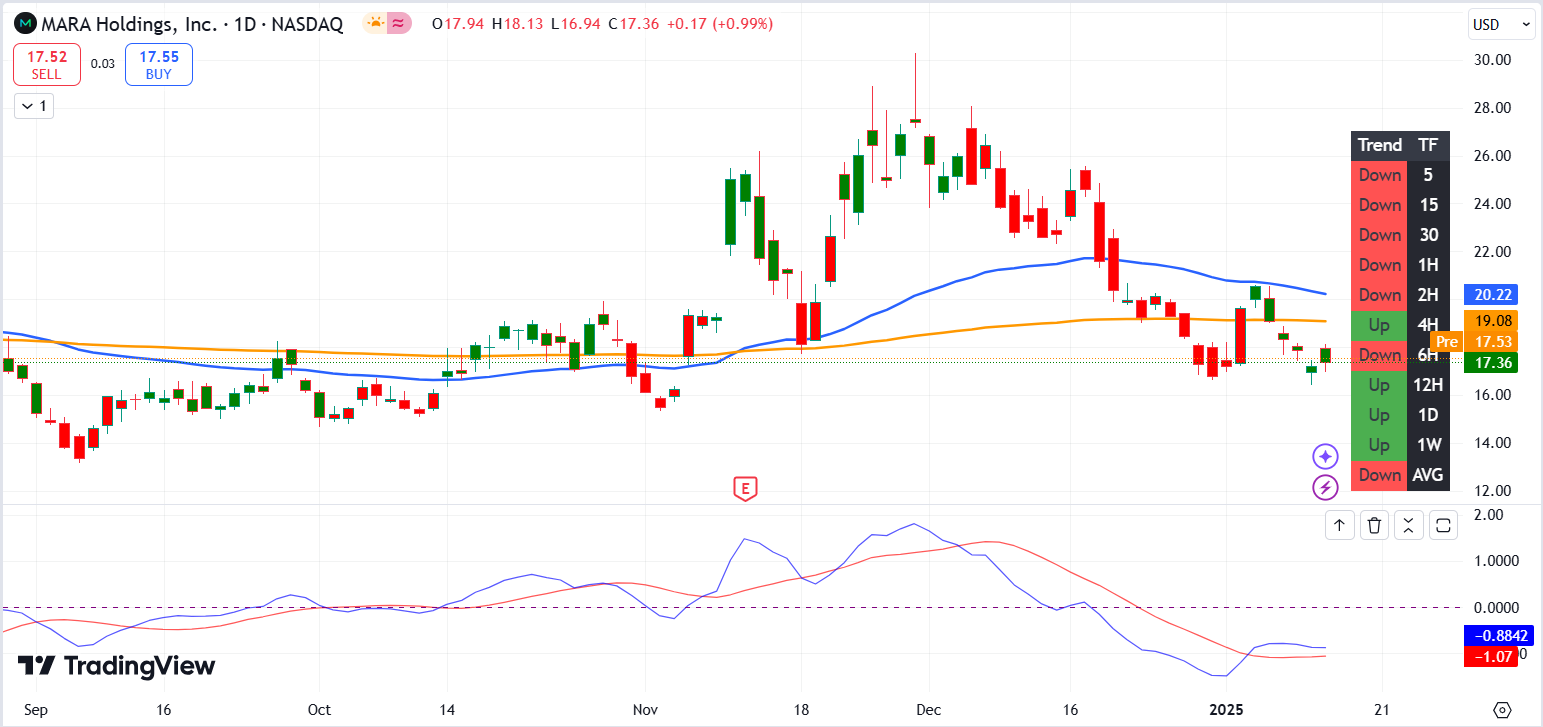Click the Down cell for 1H timeframe
The width and height of the screenshot is (1543, 727).
coord(1380,265)
